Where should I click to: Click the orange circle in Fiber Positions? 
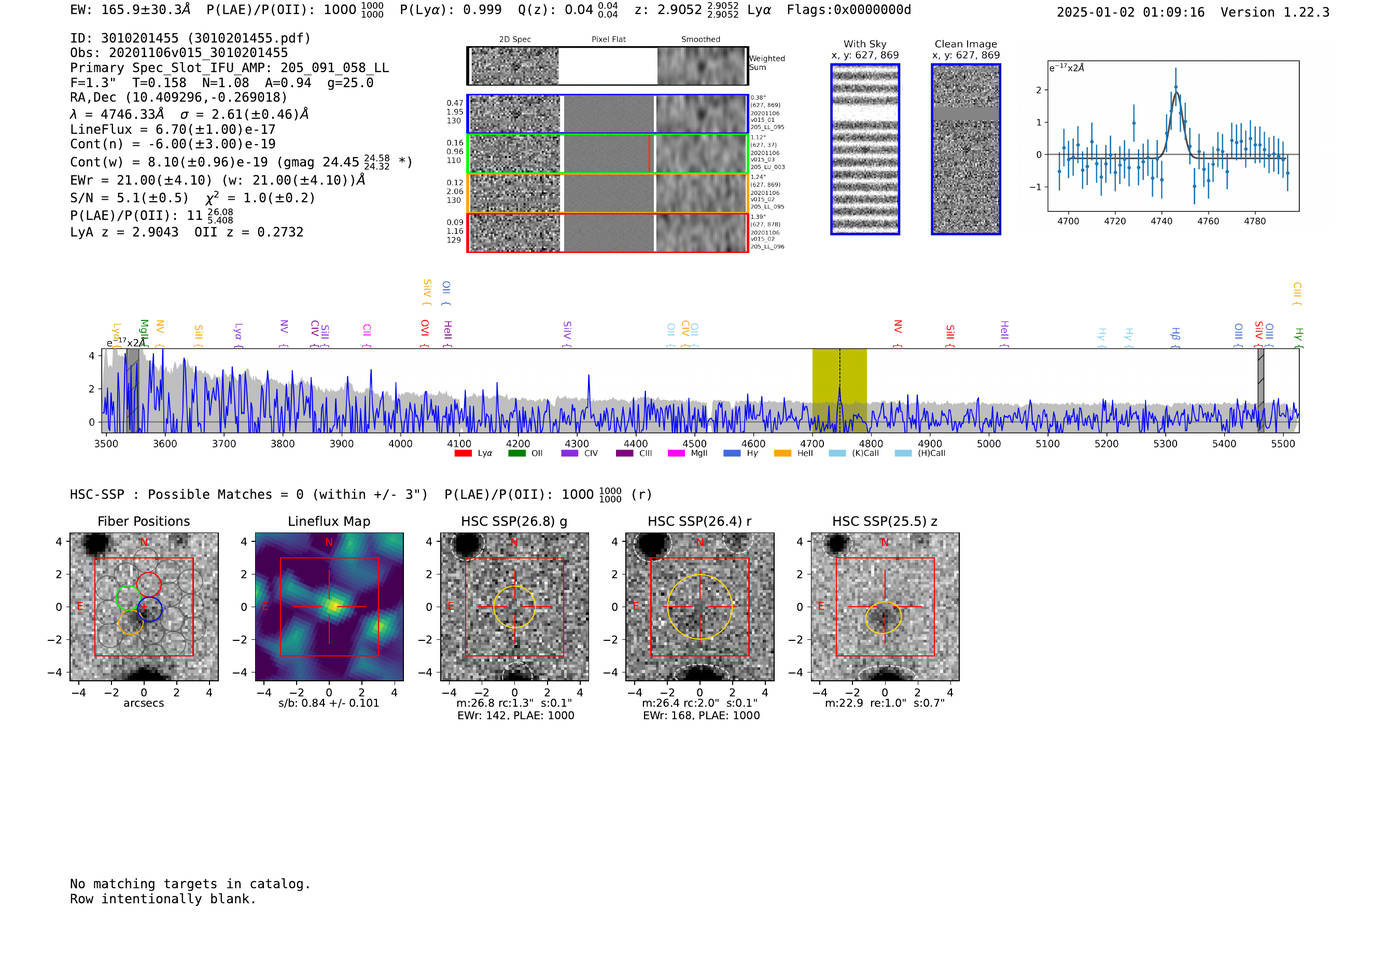pos(130,622)
